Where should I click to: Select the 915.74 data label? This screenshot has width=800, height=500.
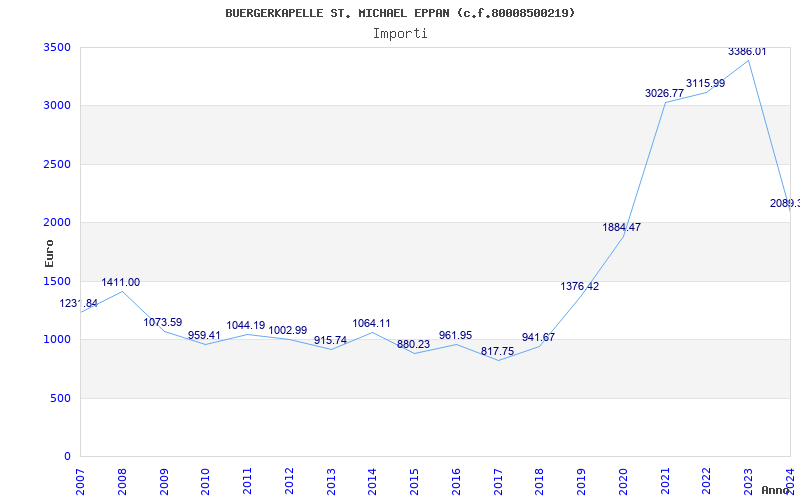click(x=330, y=340)
